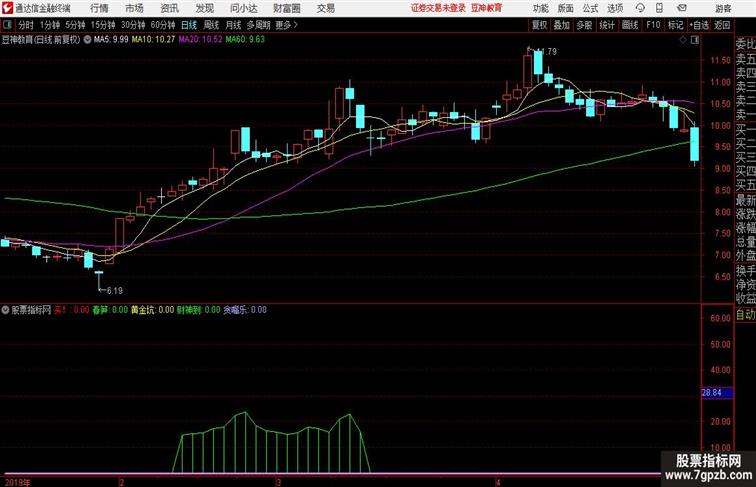Open the mail envelope icon

point(682,8)
